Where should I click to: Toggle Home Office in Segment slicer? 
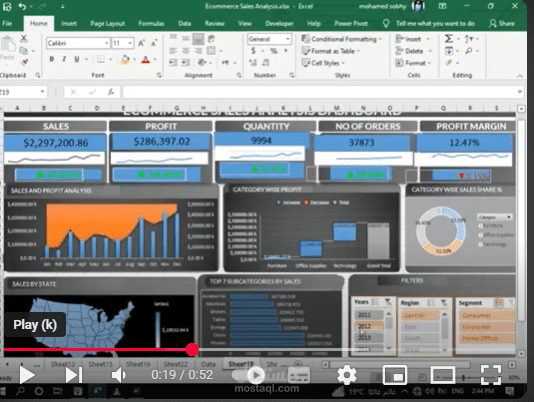pyautogui.click(x=487, y=338)
